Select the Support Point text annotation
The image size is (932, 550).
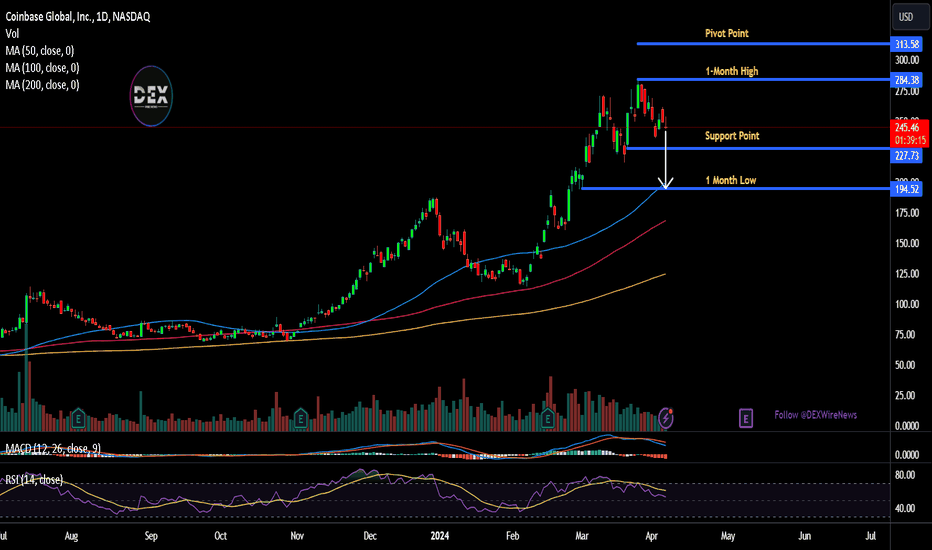pos(732,136)
